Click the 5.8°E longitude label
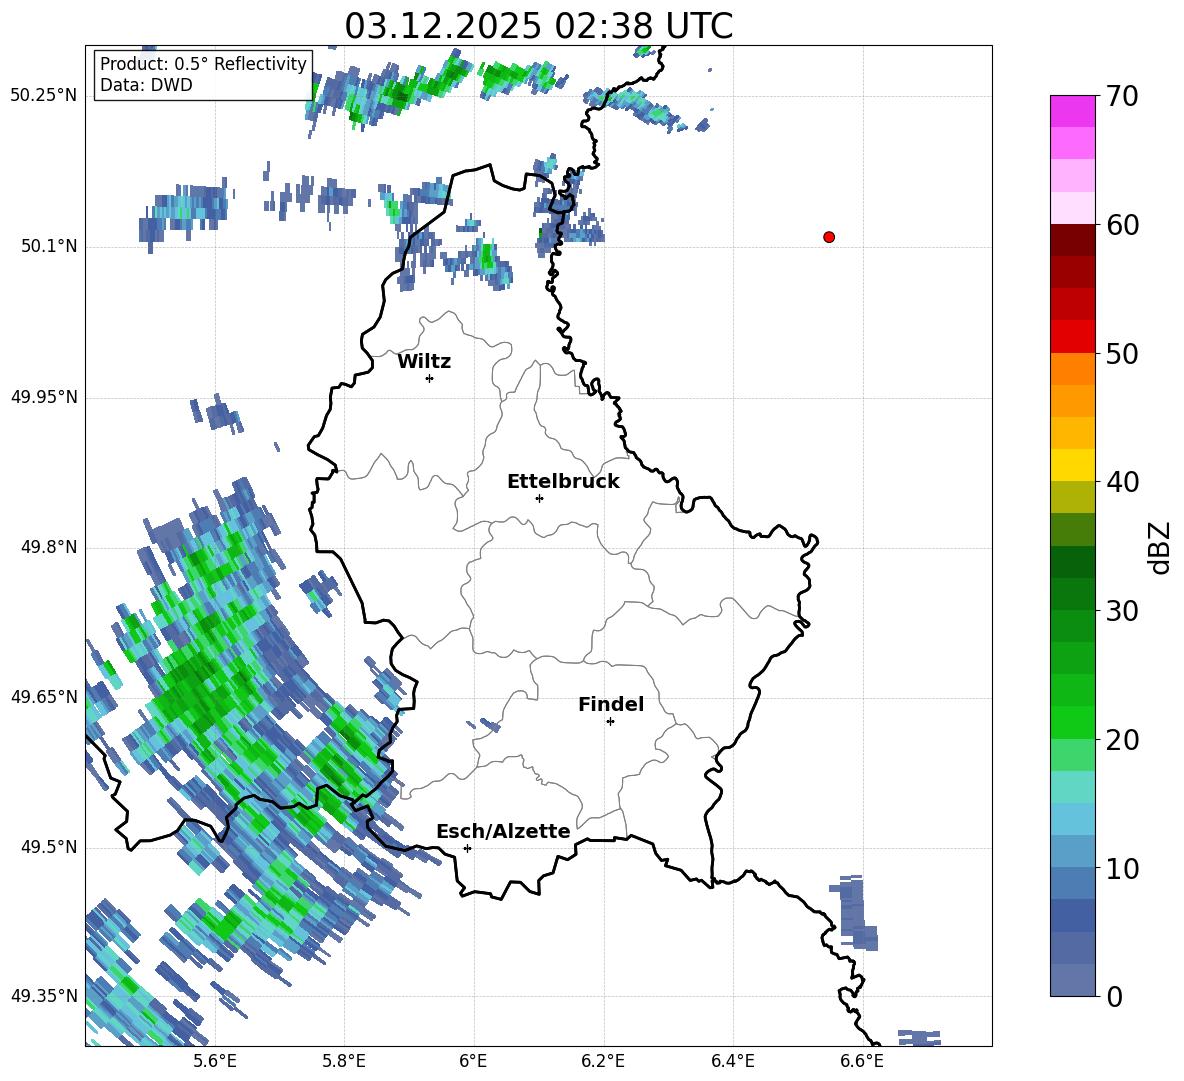1184x1081 pixels. pyautogui.click(x=344, y=1061)
